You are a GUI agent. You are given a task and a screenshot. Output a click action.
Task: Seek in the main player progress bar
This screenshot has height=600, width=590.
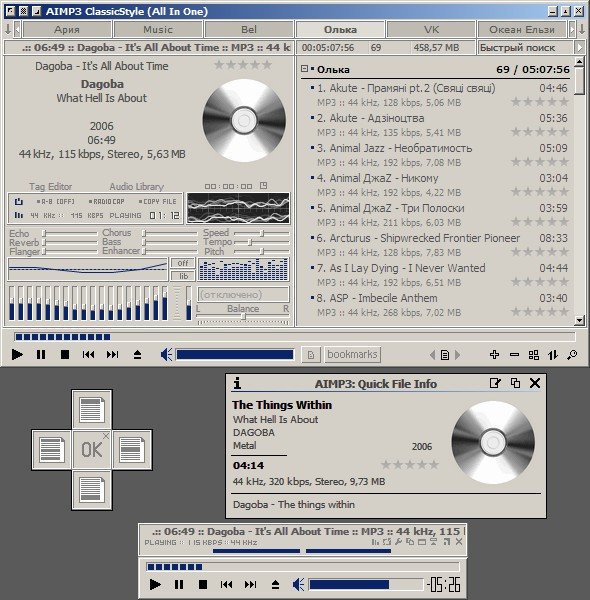[x=295, y=337]
